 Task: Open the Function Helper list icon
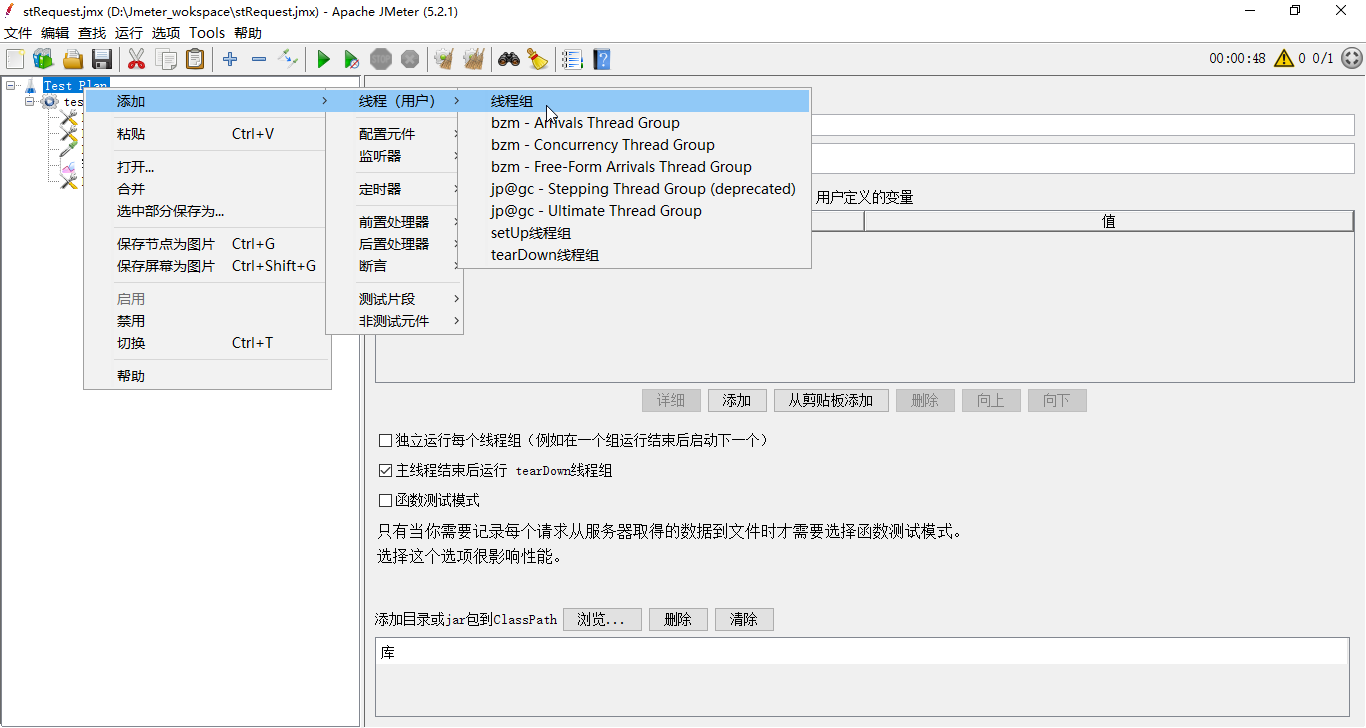(572, 59)
